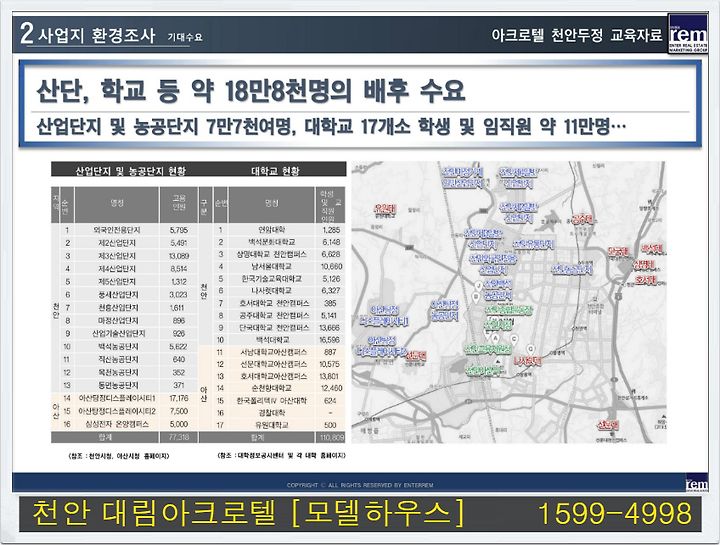
Task: Click the university table total 110,809
Action: (x=332, y=438)
